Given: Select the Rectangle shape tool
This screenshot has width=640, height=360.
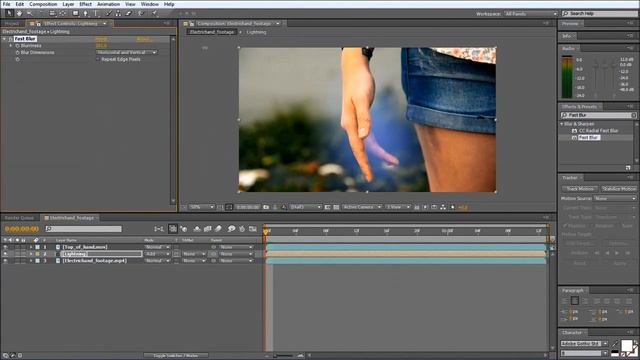Looking at the screenshot, I should point(76,13).
